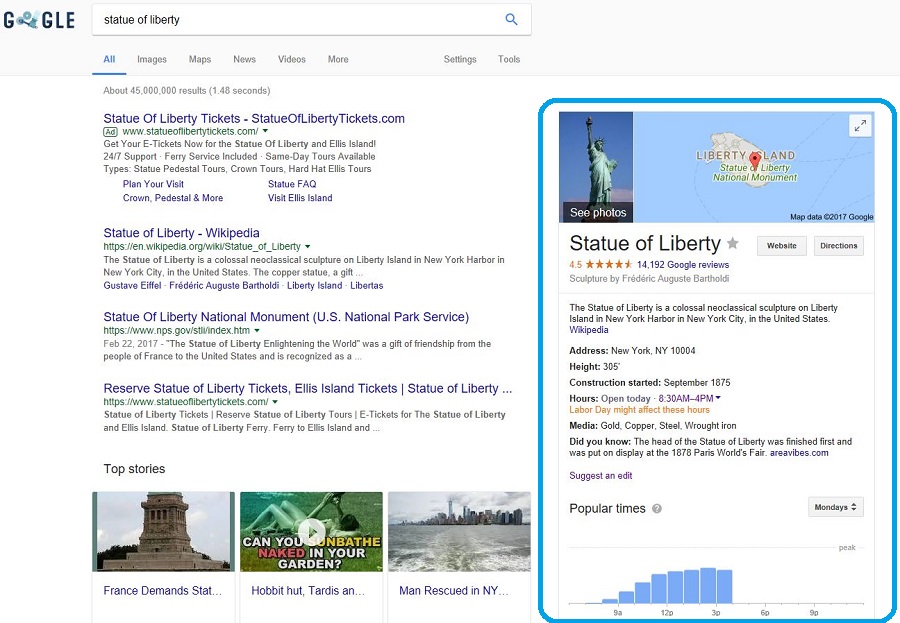Open search Tools
This screenshot has width=900, height=623.
coord(509,59)
